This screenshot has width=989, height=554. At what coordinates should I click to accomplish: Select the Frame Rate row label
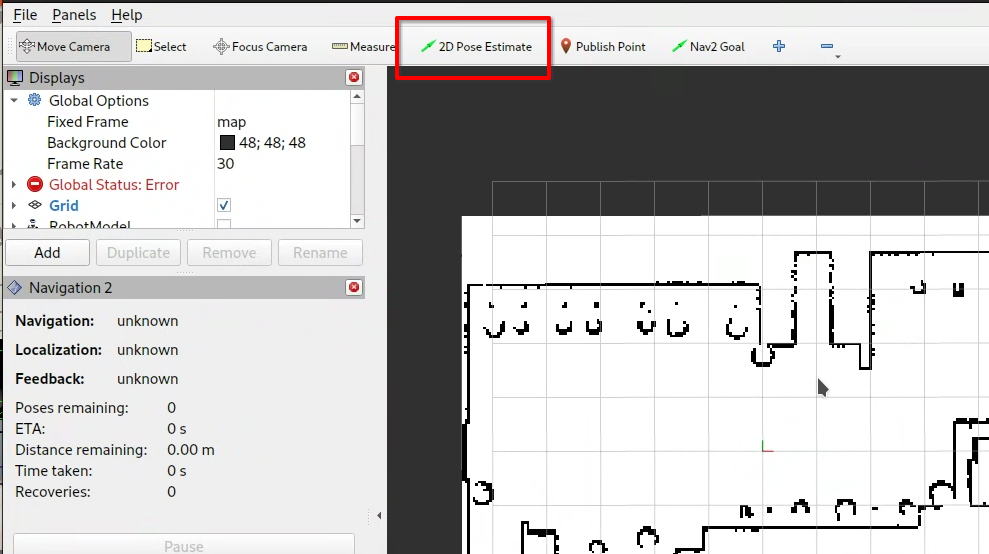click(x=85, y=163)
